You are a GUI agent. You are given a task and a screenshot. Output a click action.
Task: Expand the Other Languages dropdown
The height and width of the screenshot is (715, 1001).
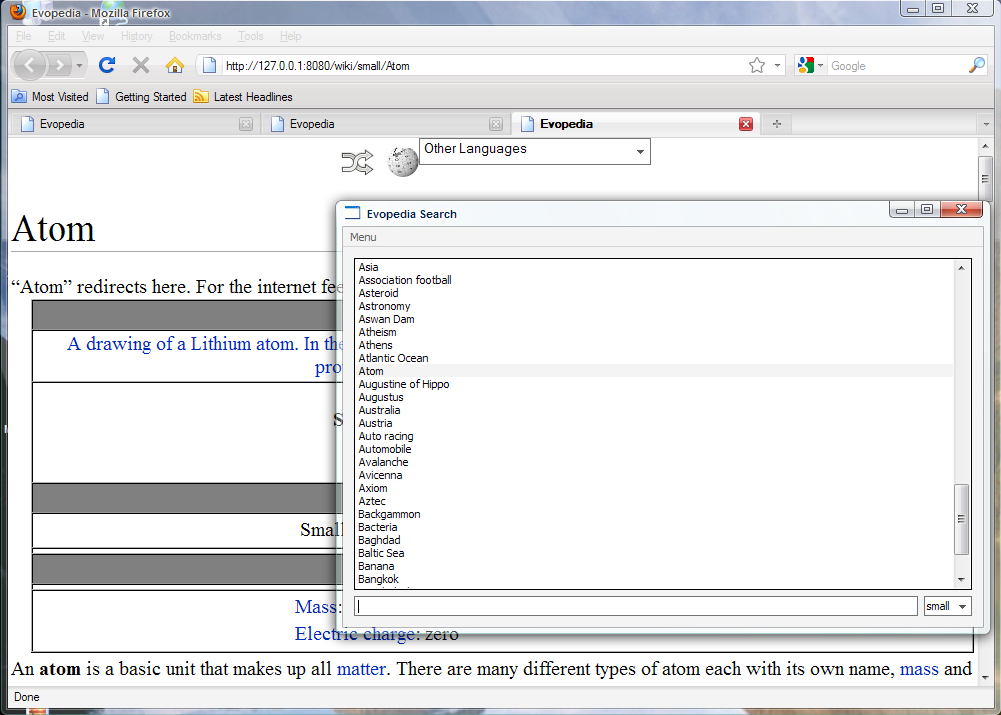[534, 151]
